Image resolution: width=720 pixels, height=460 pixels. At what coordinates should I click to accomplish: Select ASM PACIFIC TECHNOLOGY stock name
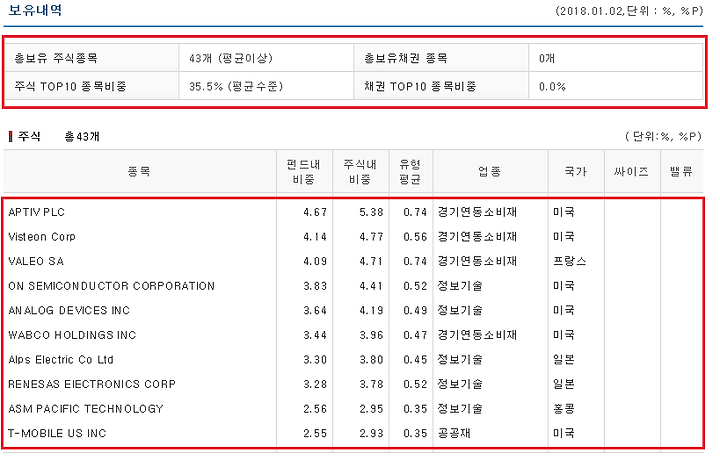click(86, 409)
